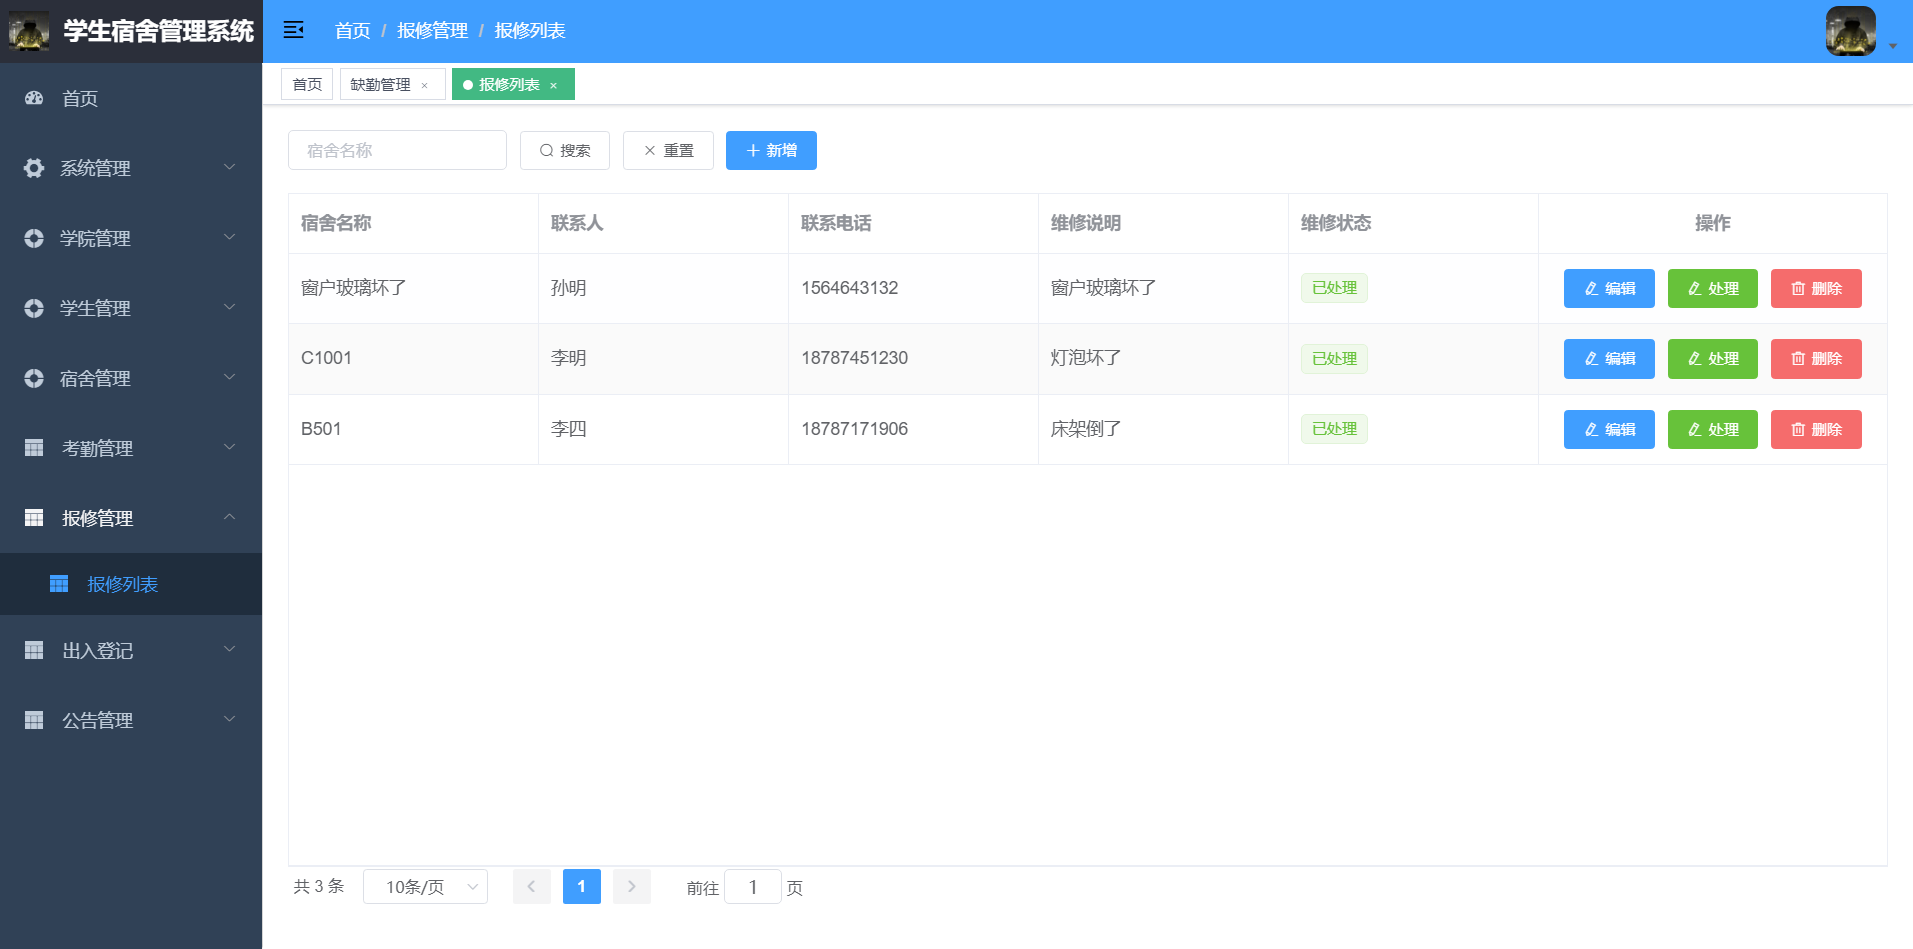
Task: Edit the 窗户玻璃坏了 dormitory row
Action: click(x=1609, y=288)
